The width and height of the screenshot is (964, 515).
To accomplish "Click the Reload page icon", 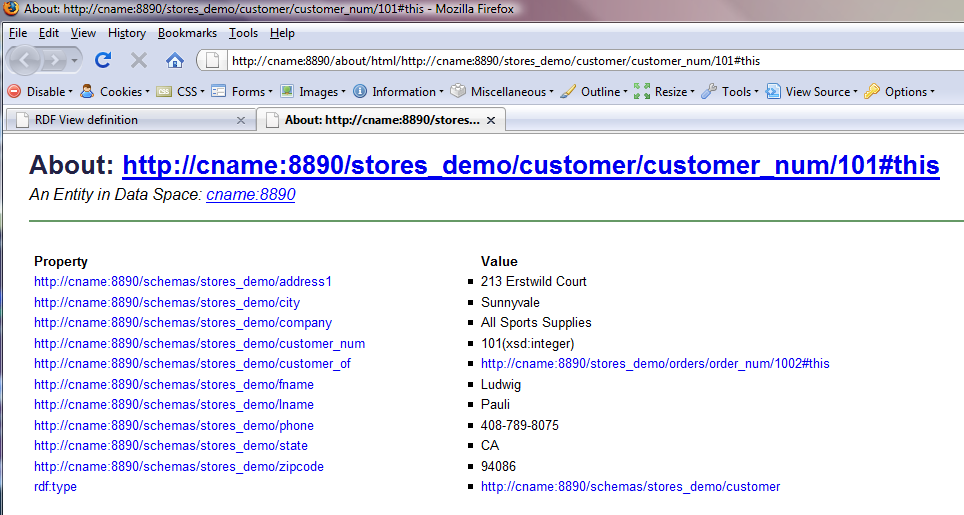I will 103,60.
